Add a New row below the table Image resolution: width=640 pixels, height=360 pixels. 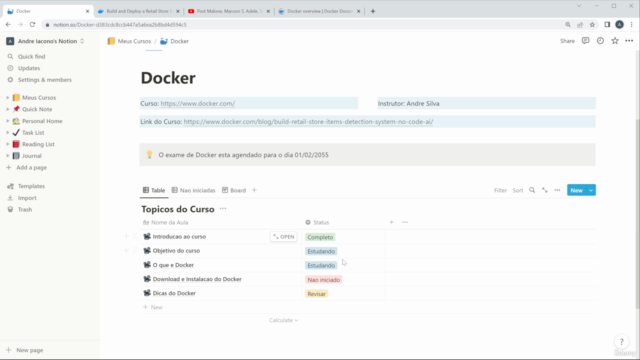tap(153, 307)
